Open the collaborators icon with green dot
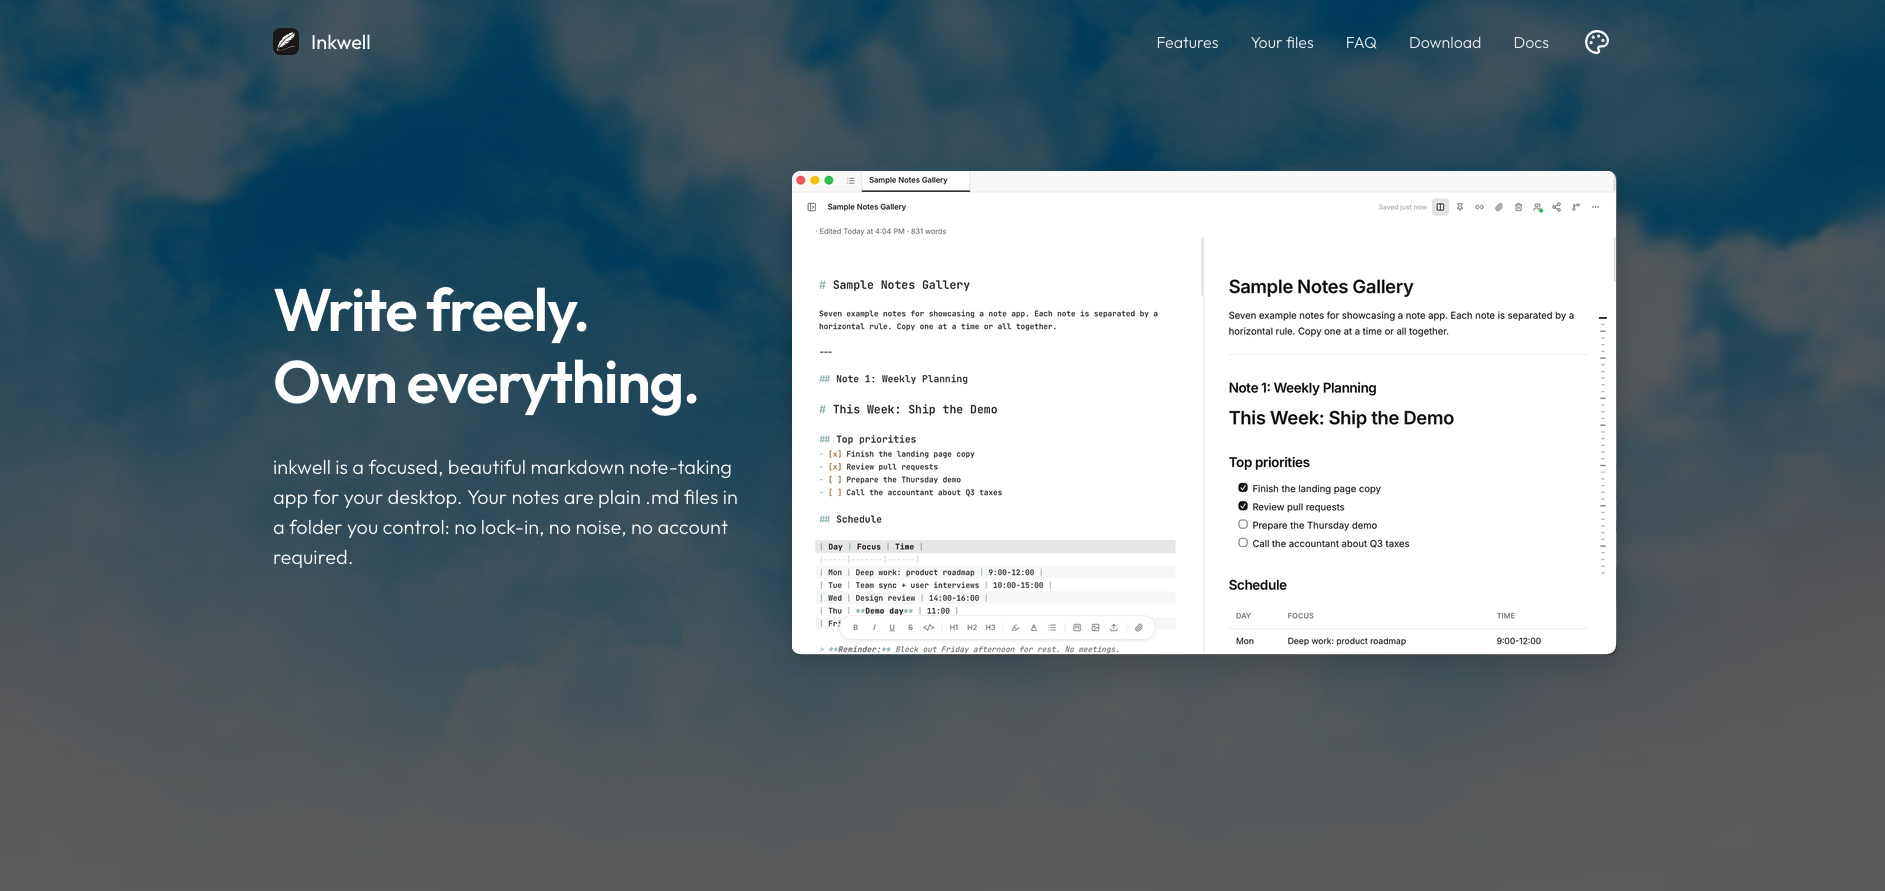This screenshot has width=1885, height=891. click(1538, 207)
